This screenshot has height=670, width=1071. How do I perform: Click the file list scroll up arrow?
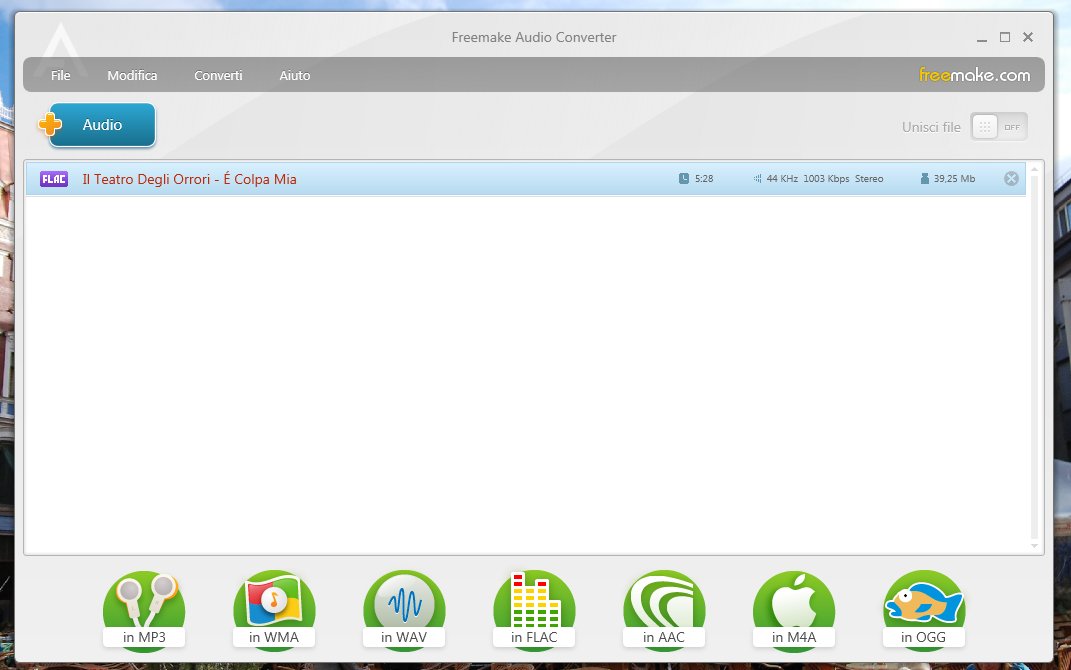pyautogui.click(x=1034, y=169)
